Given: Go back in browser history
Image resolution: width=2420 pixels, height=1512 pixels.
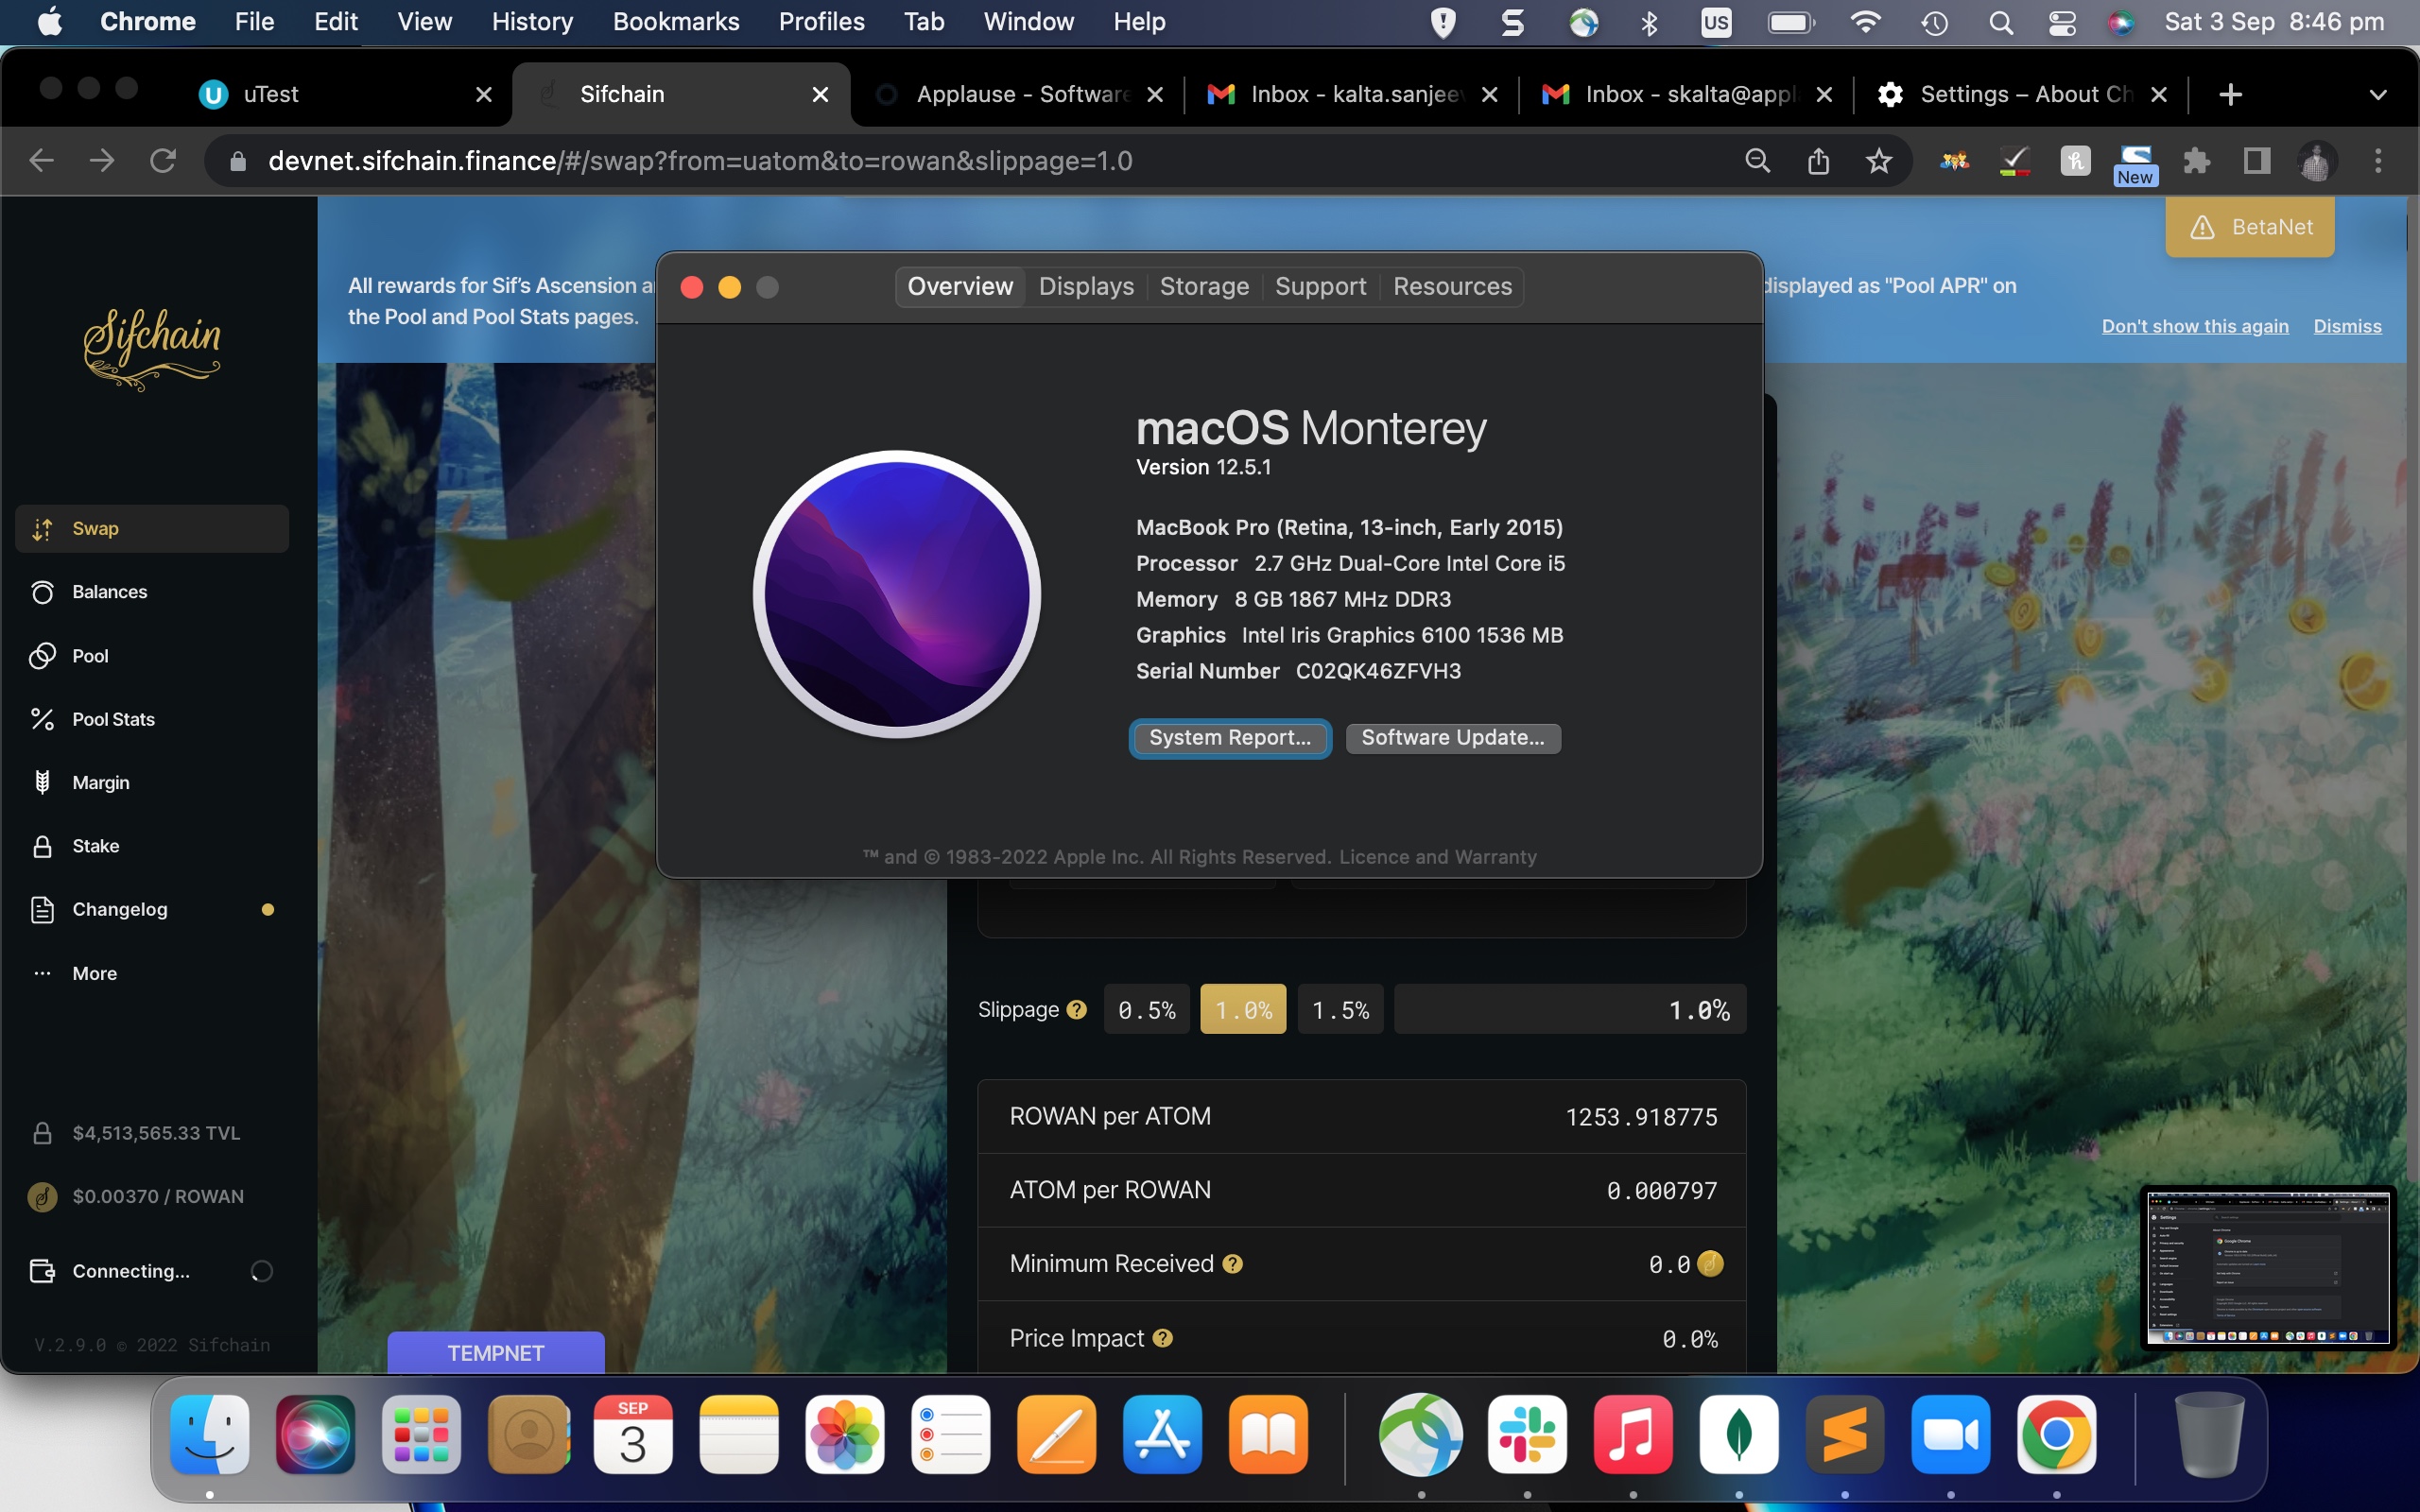Looking at the screenshot, I should [x=41, y=160].
